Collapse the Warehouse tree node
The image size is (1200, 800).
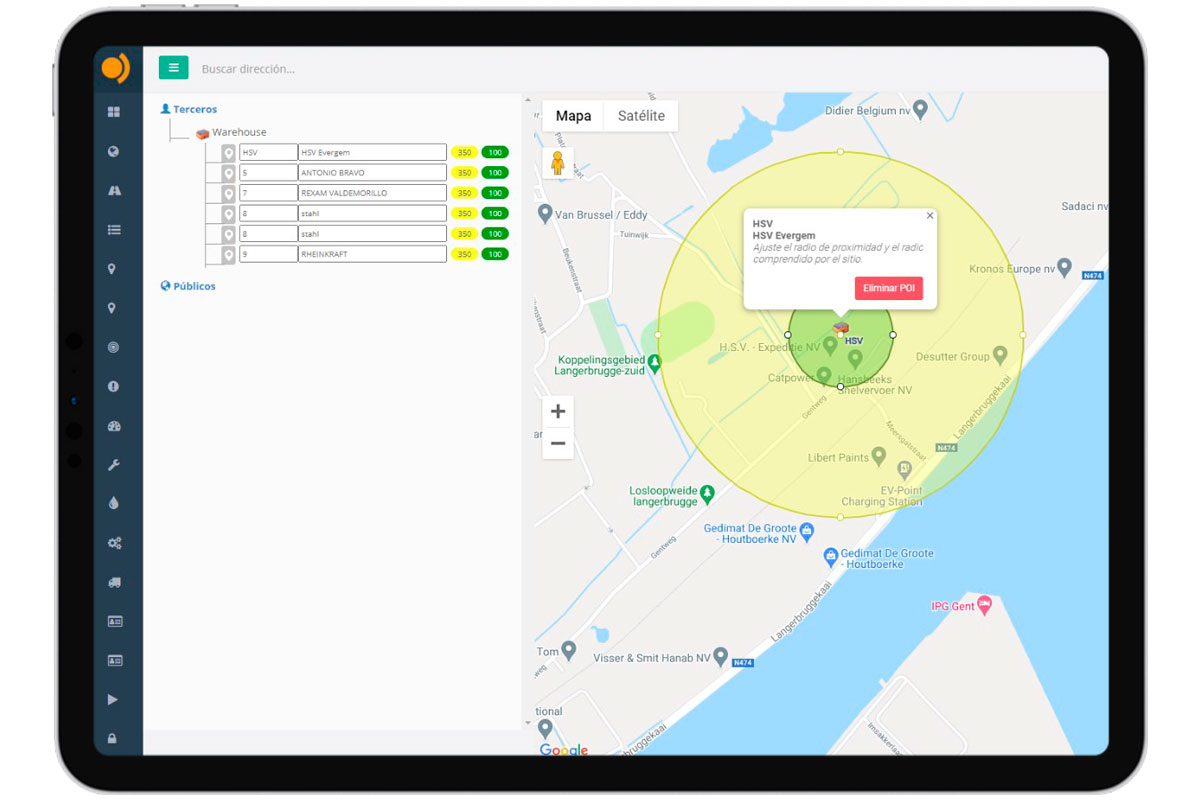point(238,132)
